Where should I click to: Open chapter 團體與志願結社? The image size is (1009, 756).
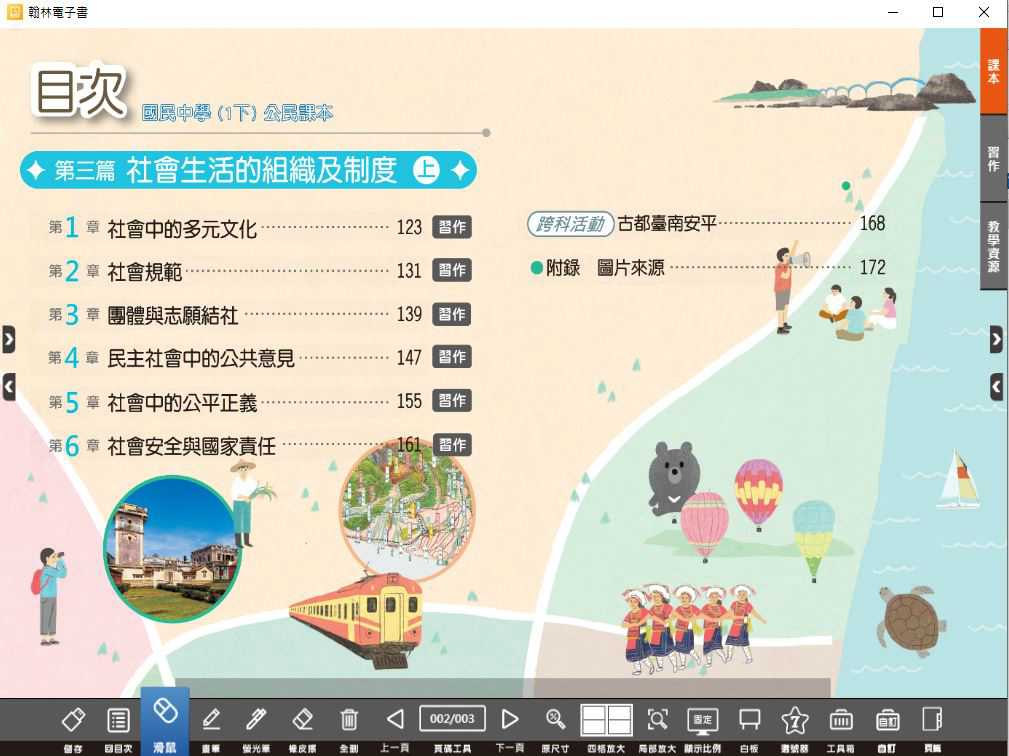pos(172,315)
